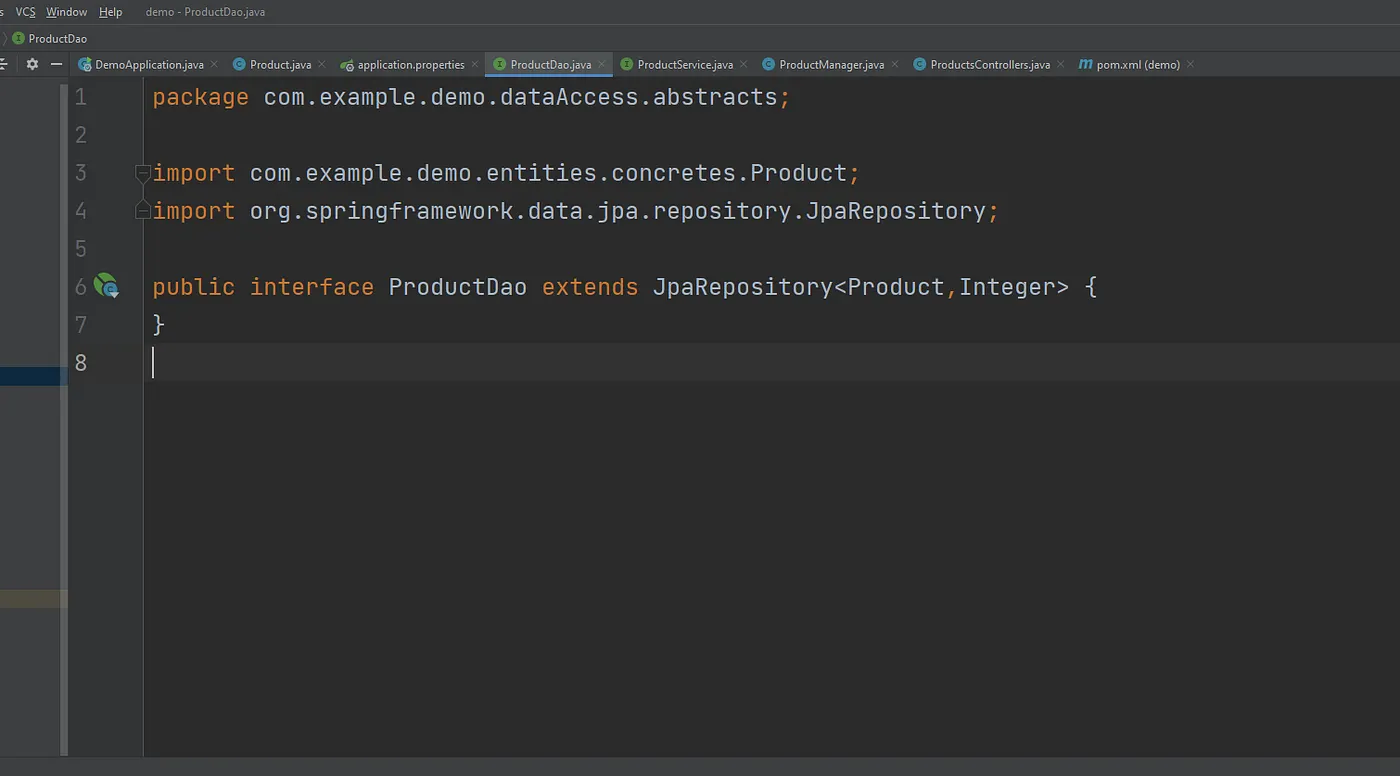Click the application.properties file icon in tab
Image resolution: width=1400 pixels, height=776 pixels.
pyautogui.click(x=347, y=65)
